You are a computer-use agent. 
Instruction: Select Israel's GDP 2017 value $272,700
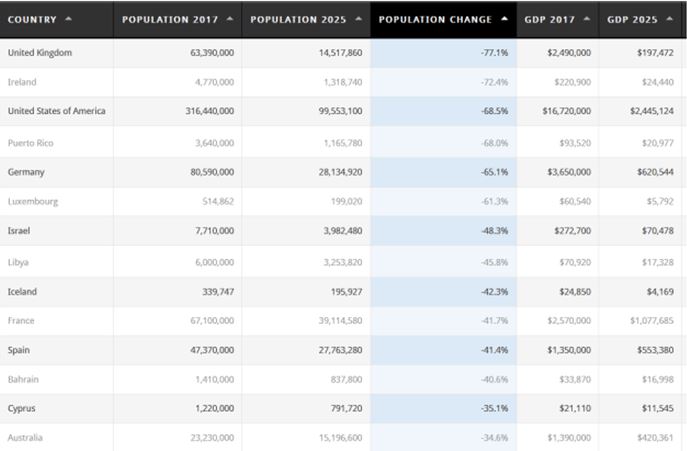point(570,231)
